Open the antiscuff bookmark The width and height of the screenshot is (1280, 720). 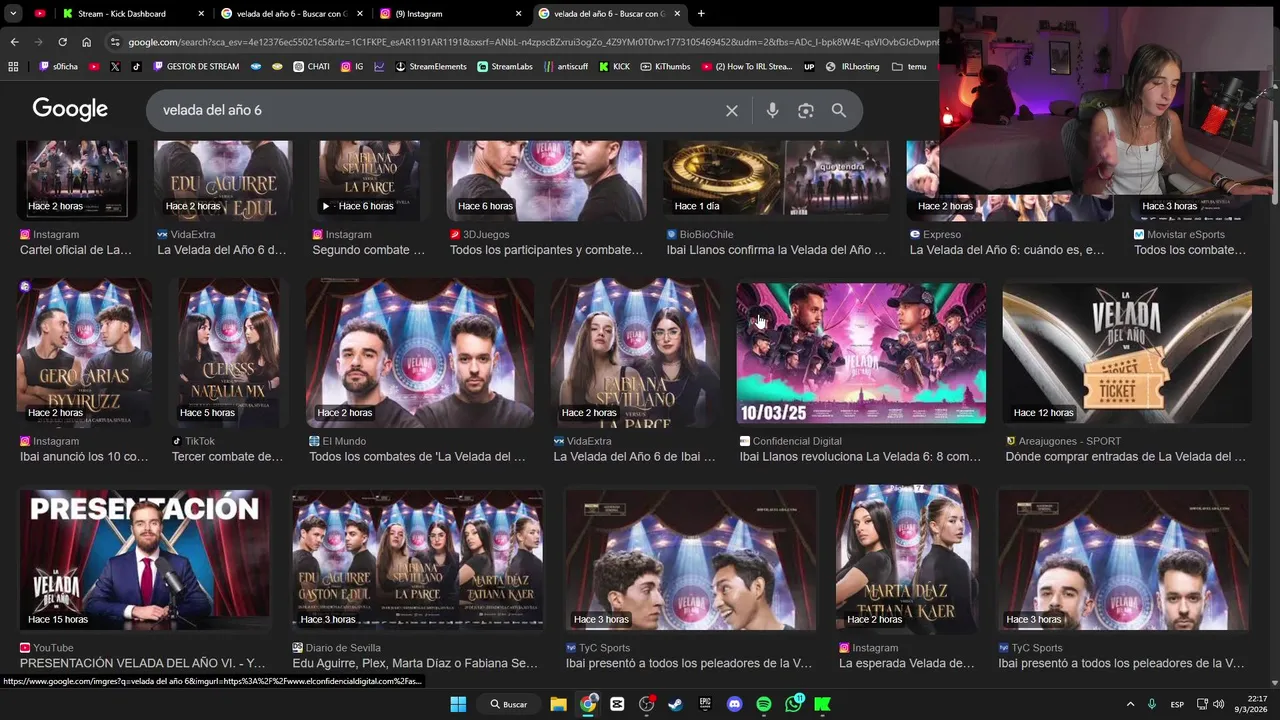[566, 67]
